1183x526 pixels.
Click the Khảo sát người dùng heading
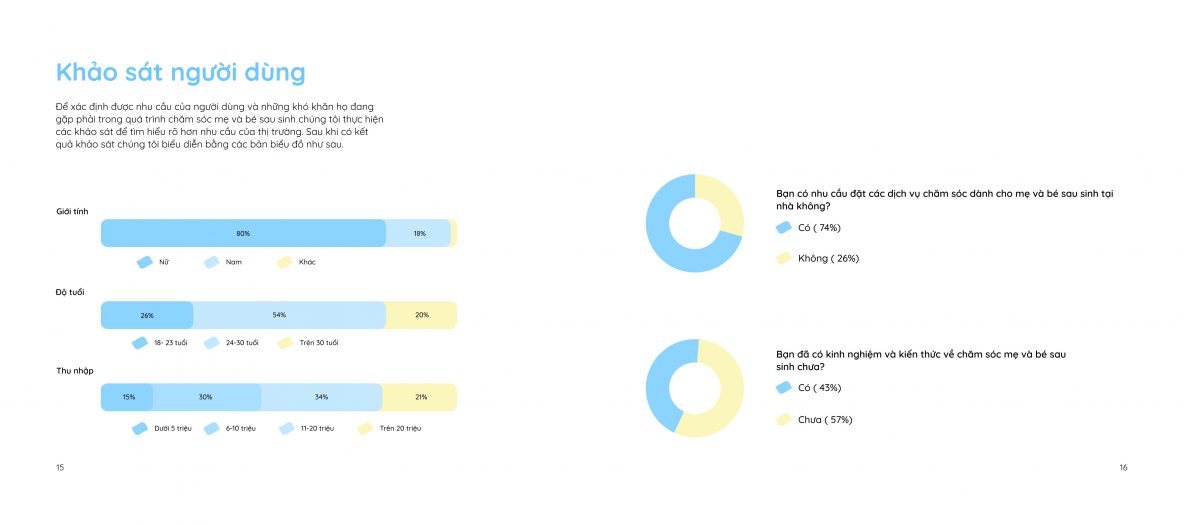point(181,73)
